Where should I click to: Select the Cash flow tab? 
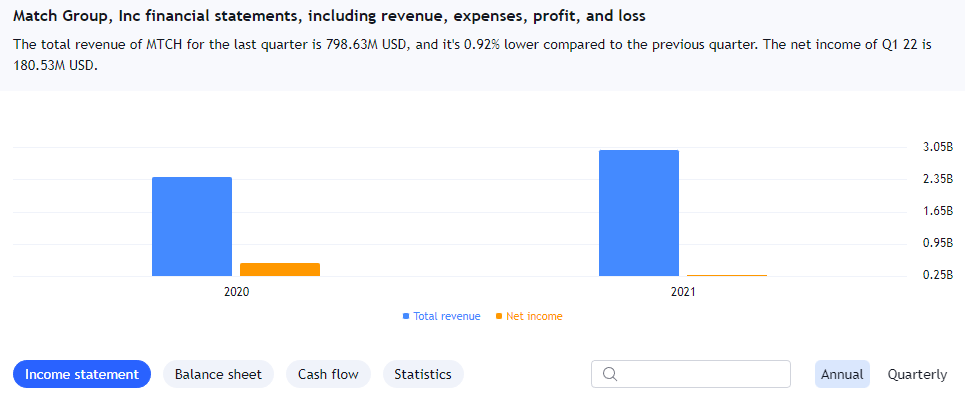(x=328, y=374)
